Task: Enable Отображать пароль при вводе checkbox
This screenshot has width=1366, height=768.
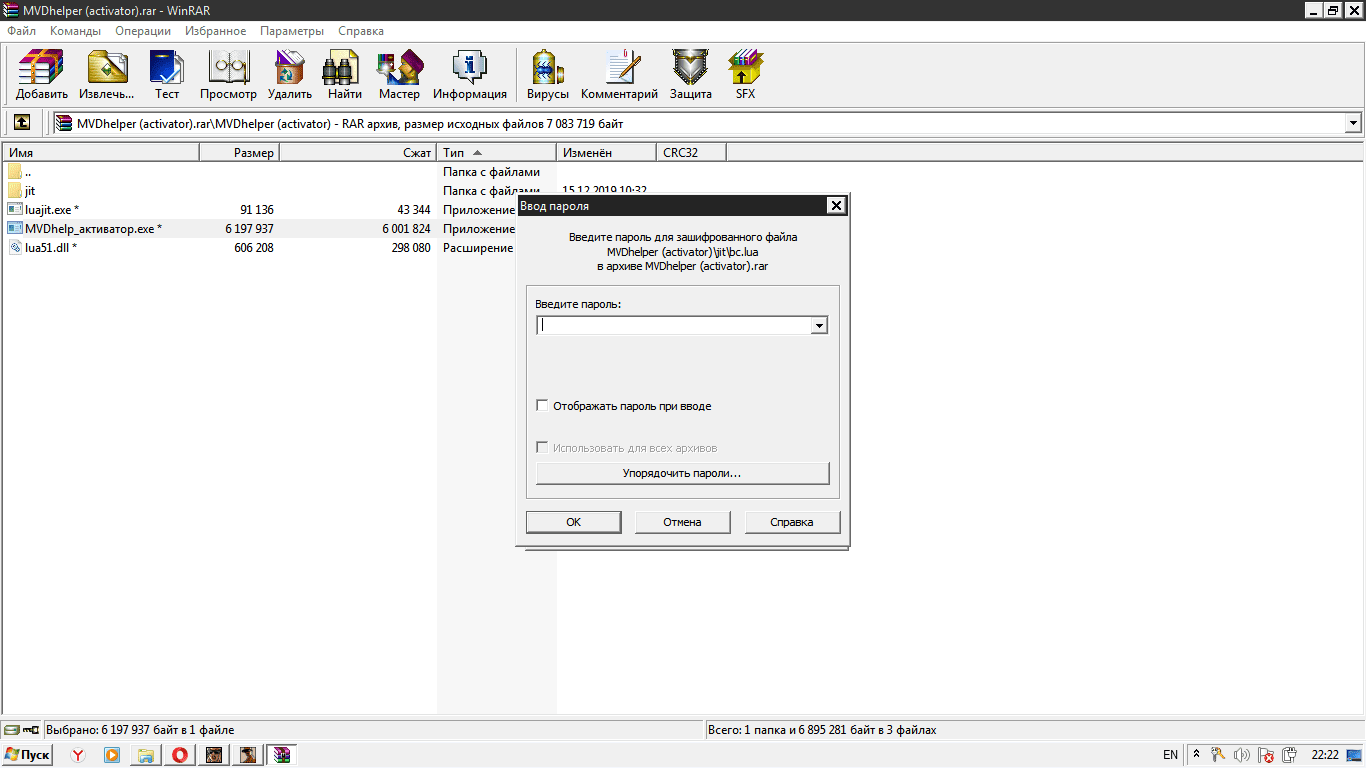Action: coord(543,406)
